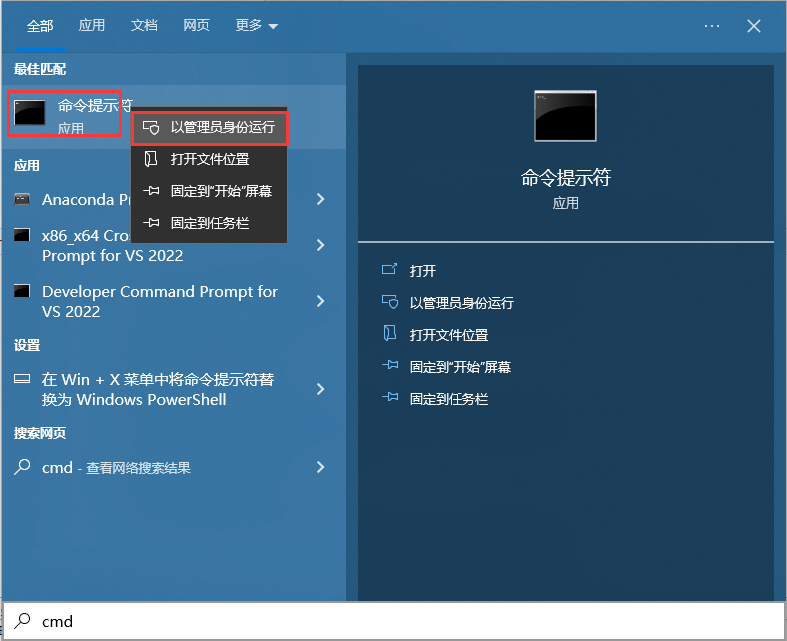Expand the Anaconda Prompt chevron
This screenshot has height=641, width=787.
(320, 199)
